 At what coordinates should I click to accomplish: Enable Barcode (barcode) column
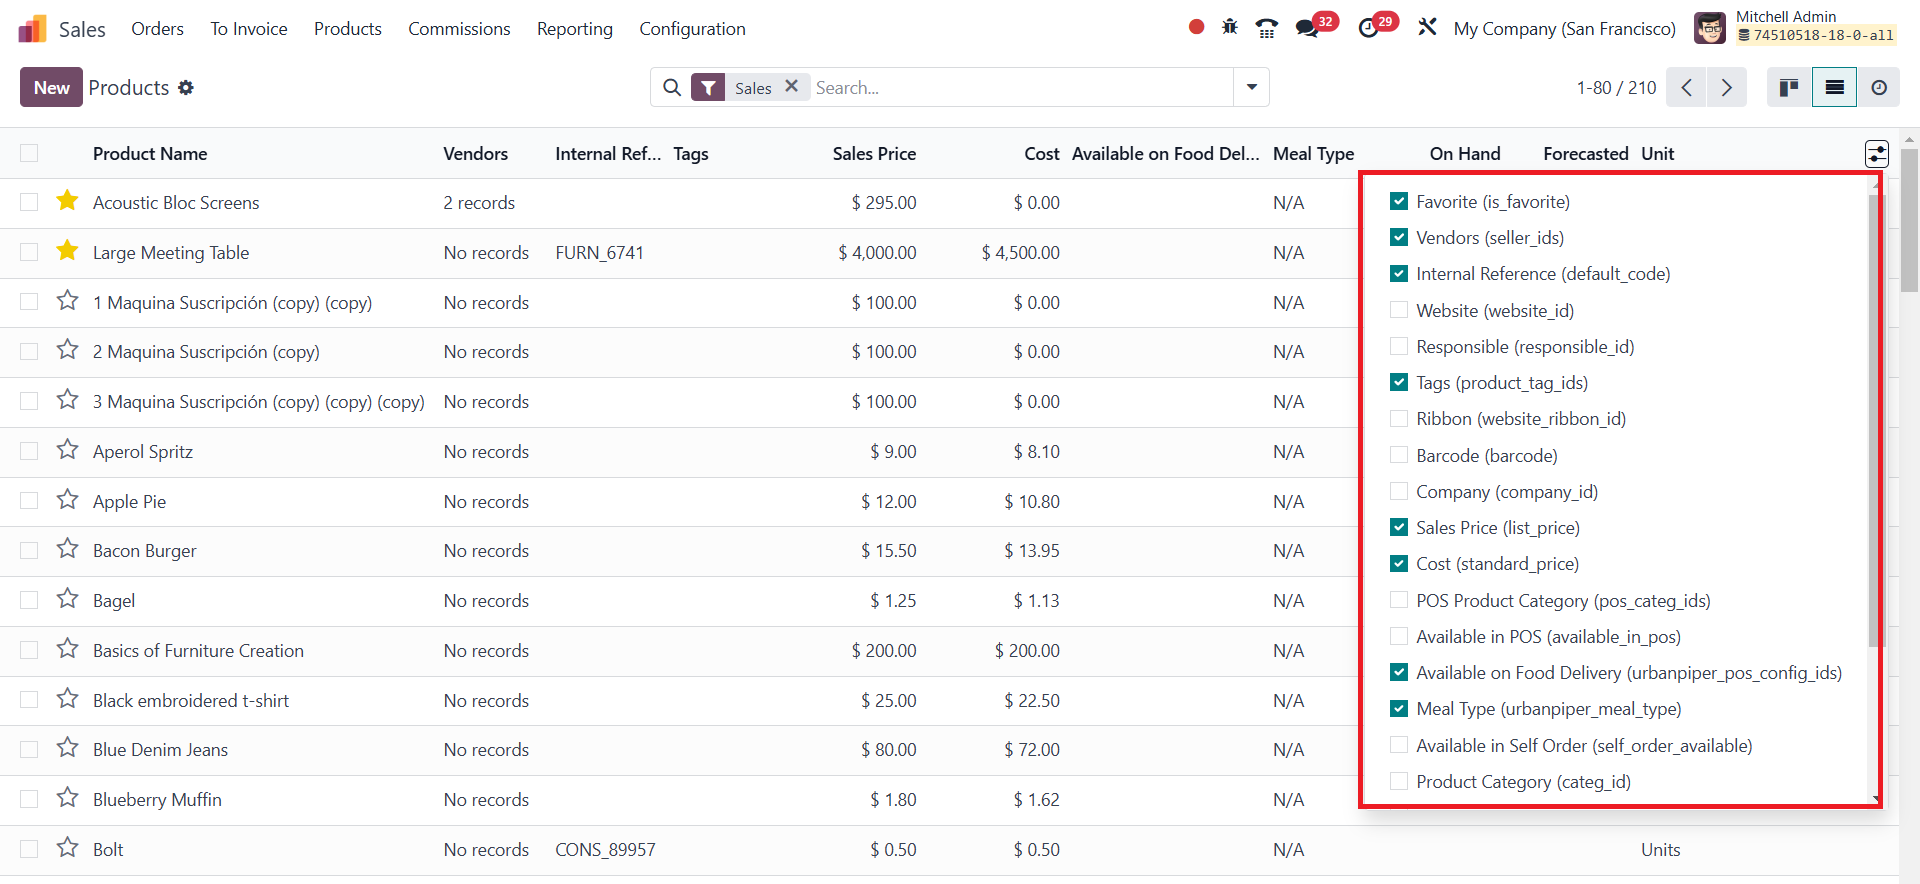click(x=1399, y=456)
